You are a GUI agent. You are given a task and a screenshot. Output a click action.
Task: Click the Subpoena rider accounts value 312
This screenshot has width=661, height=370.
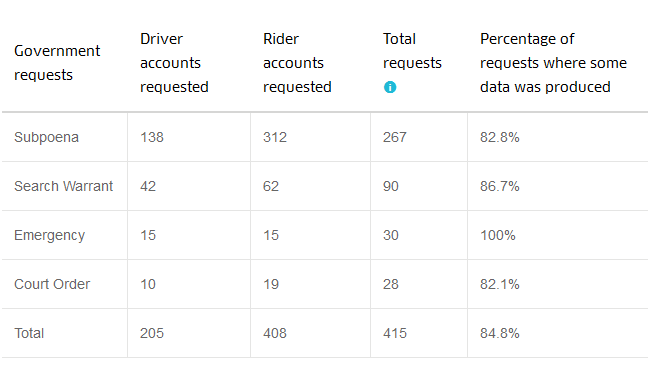[x=275, y=137]
